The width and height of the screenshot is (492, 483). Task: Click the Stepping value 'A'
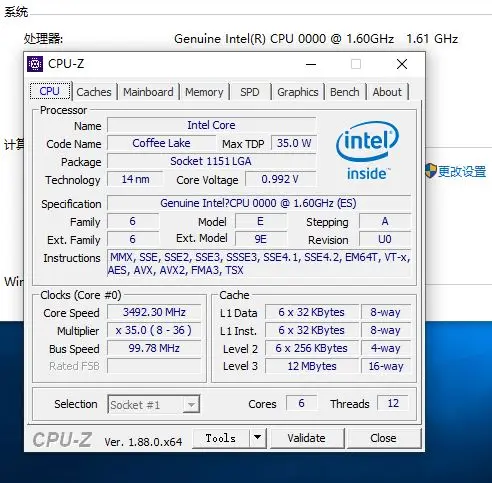tap(385, 221)
